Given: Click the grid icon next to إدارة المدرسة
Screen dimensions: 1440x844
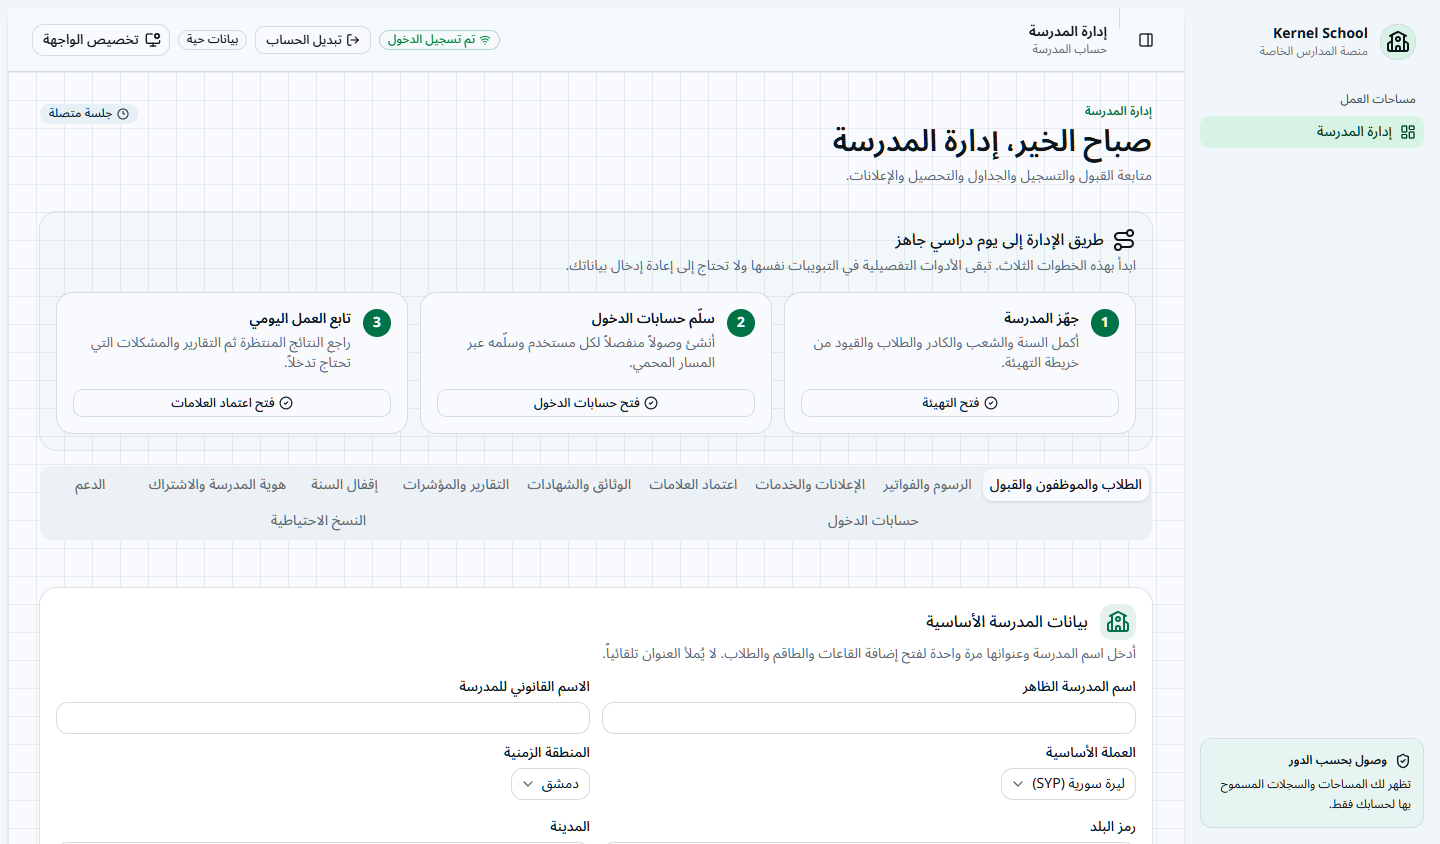Looking at the screenshot, I should coord(1408,132).
